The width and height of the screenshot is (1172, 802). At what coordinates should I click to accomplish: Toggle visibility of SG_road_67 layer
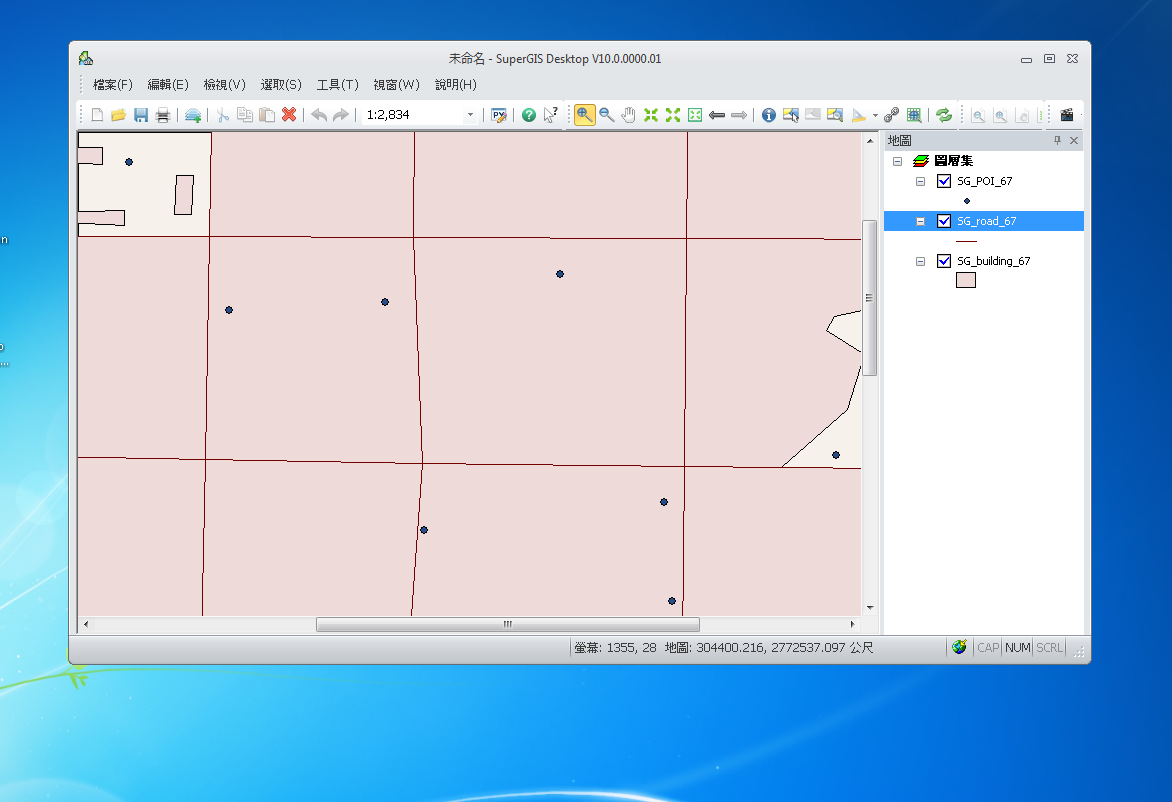(944, 221)
